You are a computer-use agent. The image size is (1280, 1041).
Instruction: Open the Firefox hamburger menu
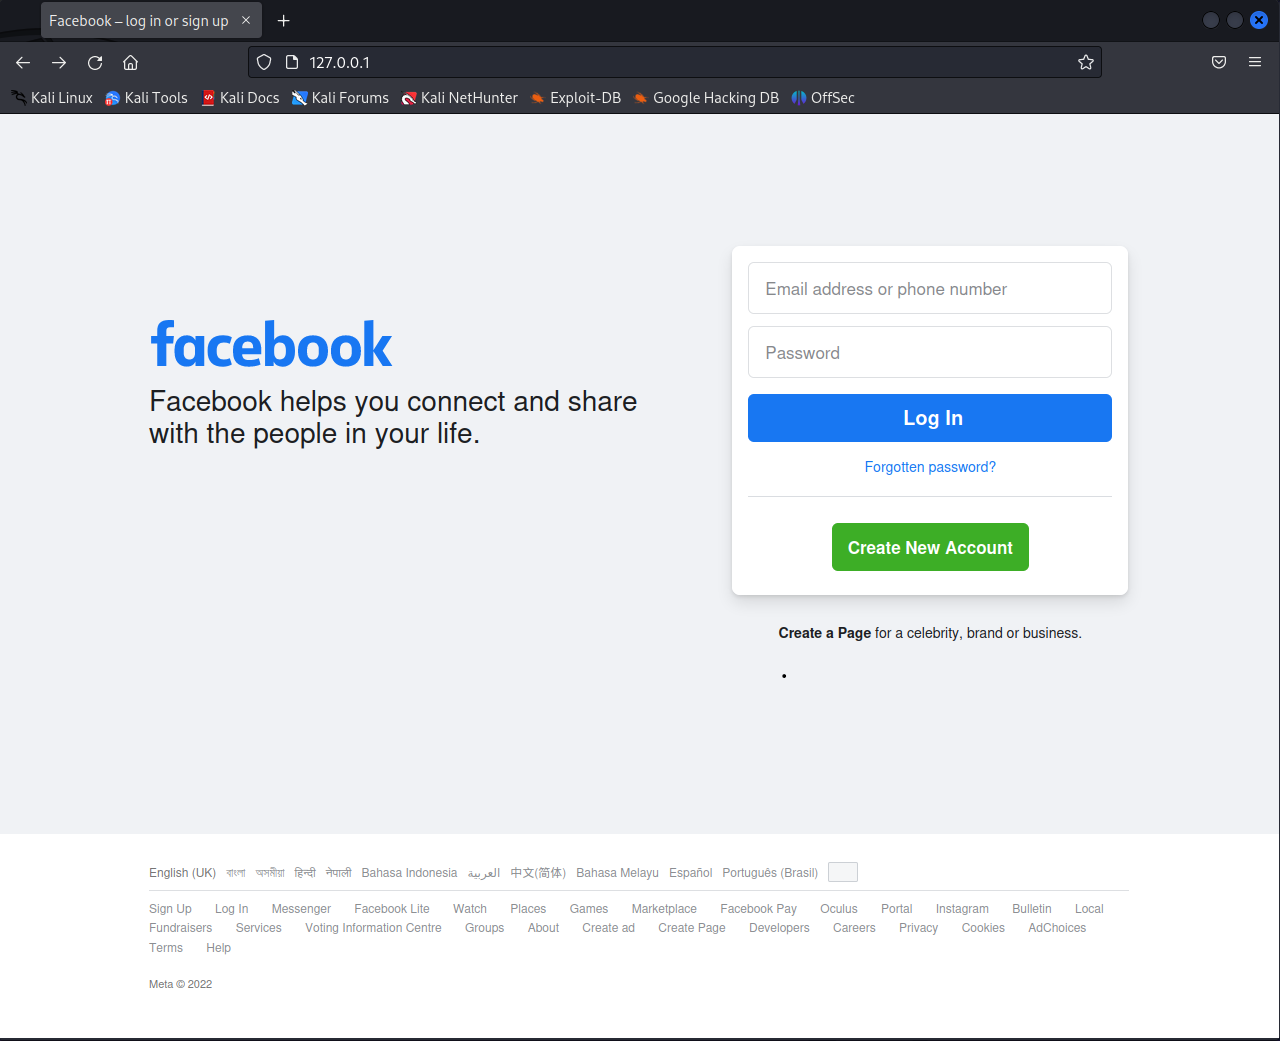1255,62
